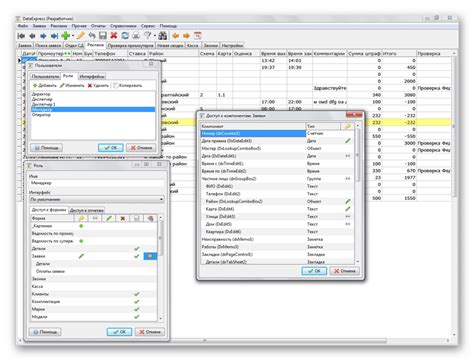Open the filter funnel dropdown arrow

155,36
